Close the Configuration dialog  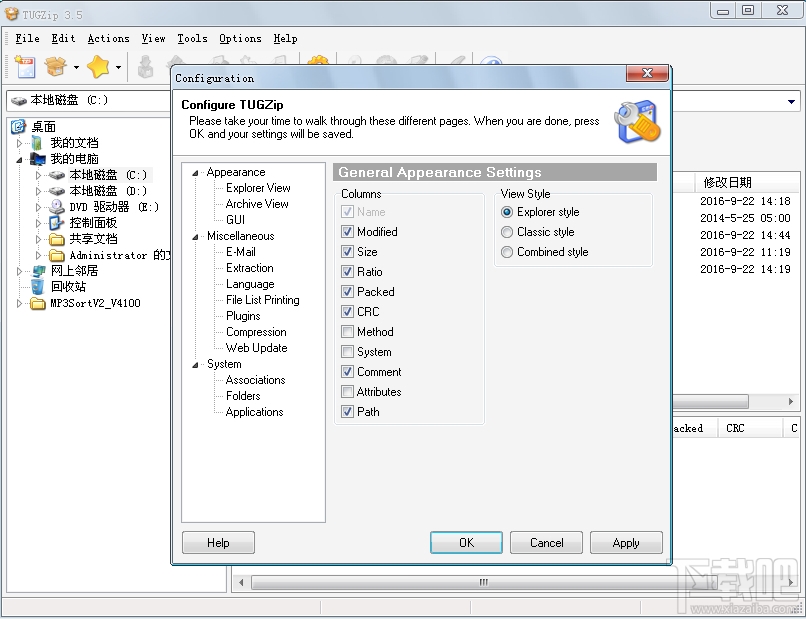(x=647, y=74)
